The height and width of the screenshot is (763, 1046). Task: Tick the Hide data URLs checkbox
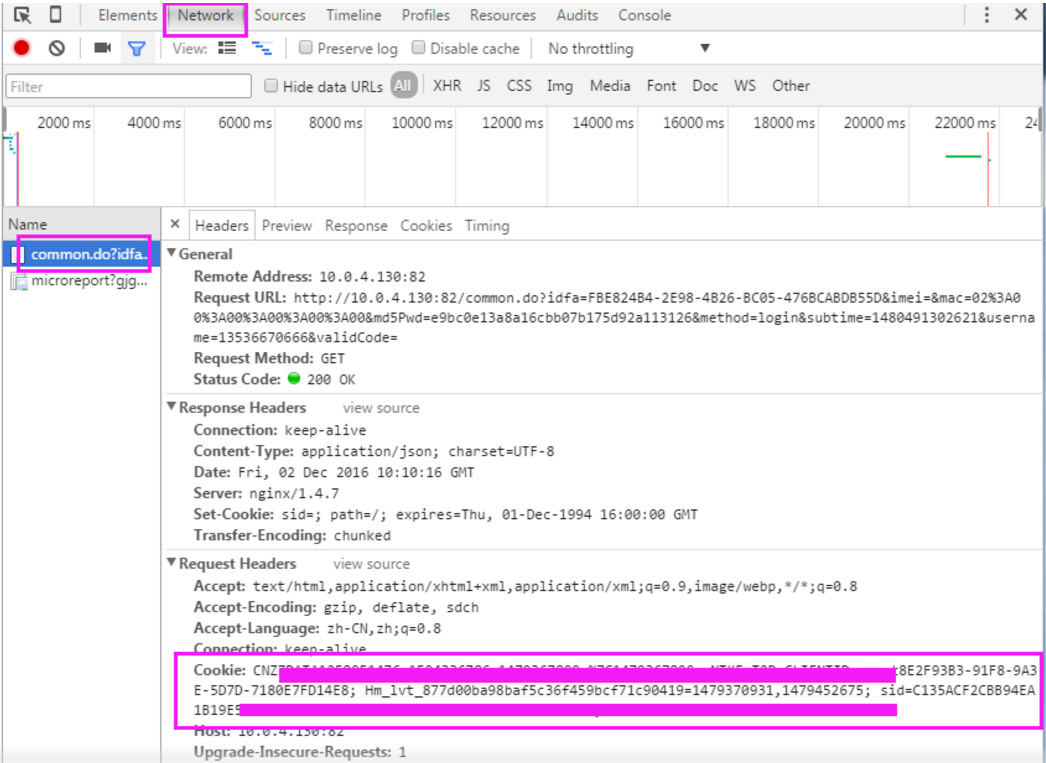click(271, 86)
